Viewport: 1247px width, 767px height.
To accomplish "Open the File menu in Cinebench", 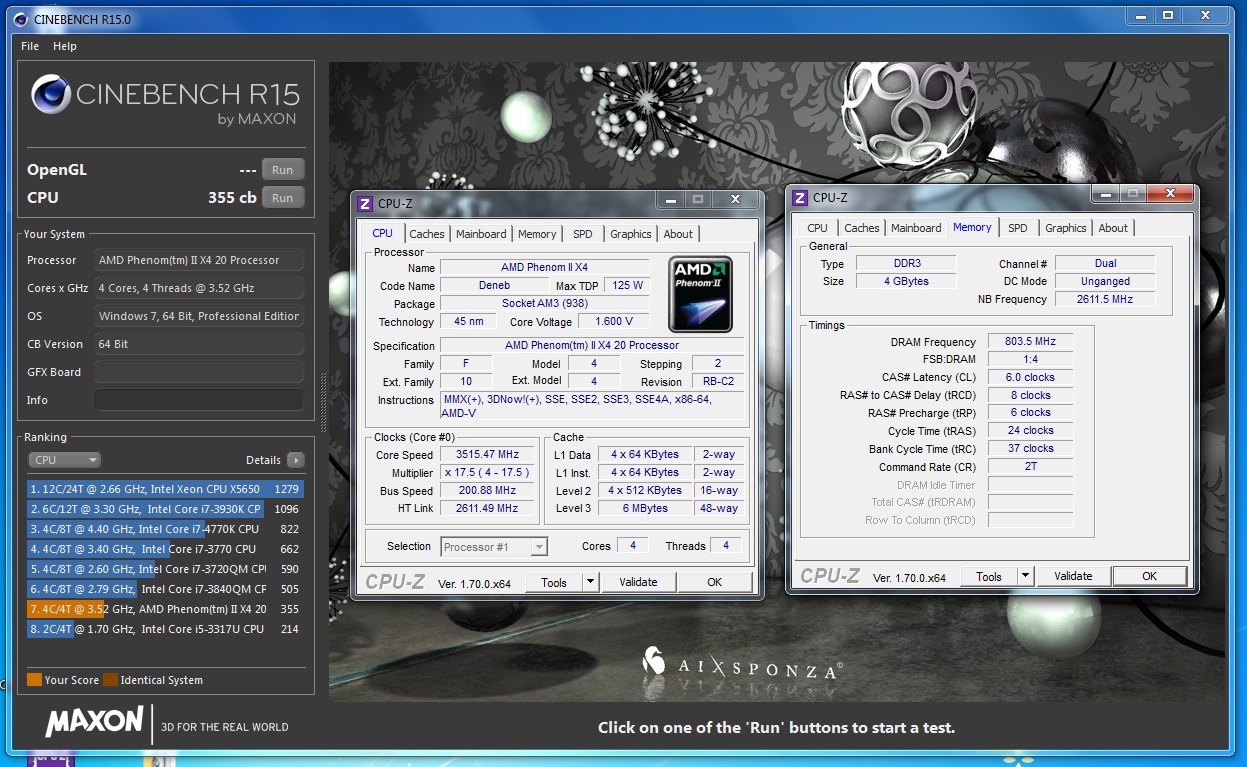I will tap(30, 46).
